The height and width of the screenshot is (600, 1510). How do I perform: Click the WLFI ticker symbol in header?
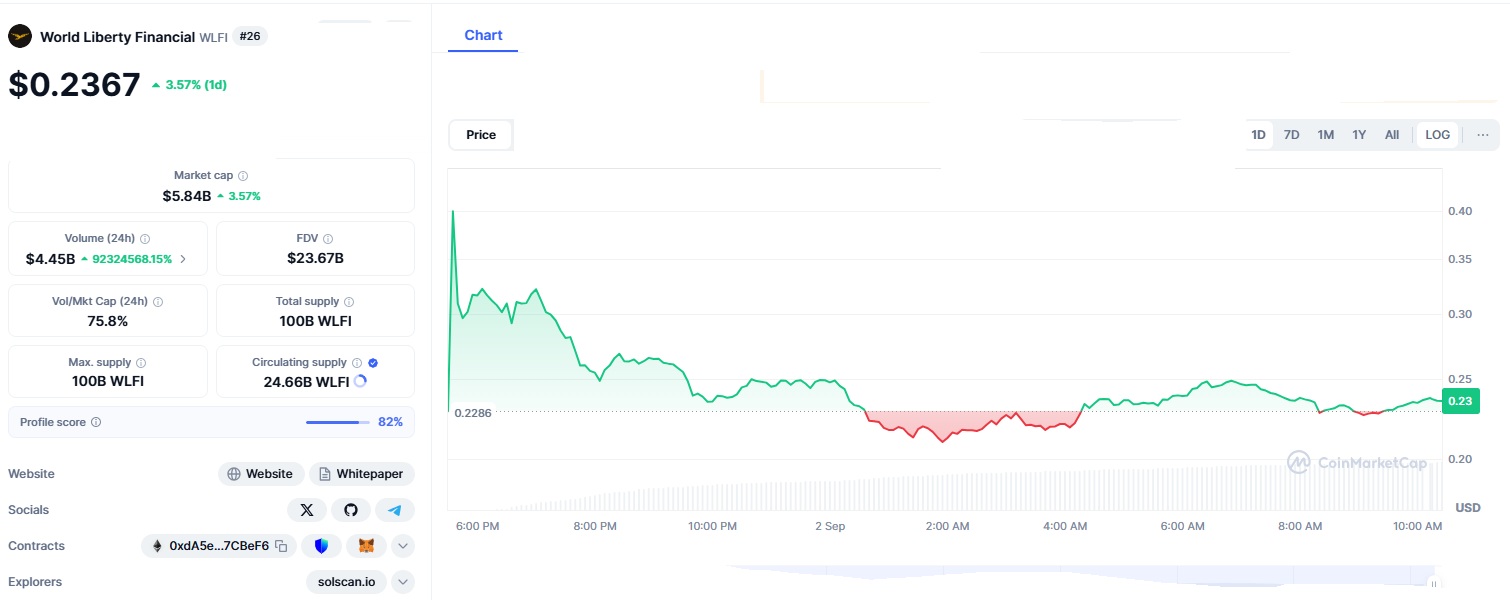coord(213,38)
